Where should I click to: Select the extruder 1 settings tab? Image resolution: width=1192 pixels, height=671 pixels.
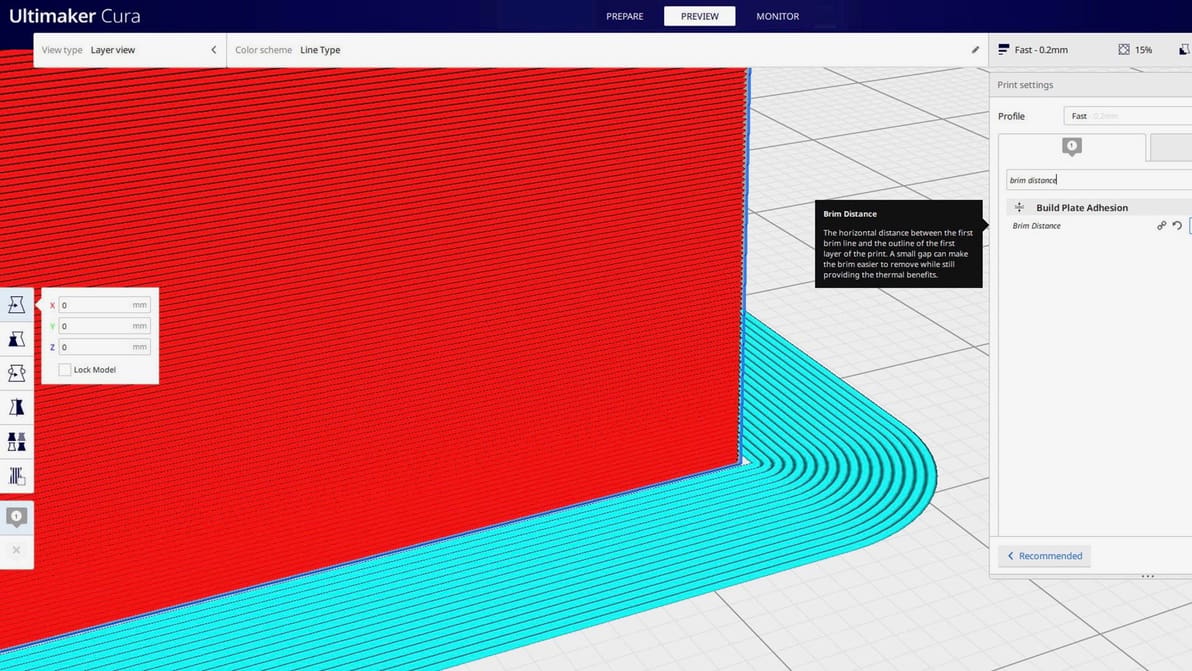pos(1071,147)
